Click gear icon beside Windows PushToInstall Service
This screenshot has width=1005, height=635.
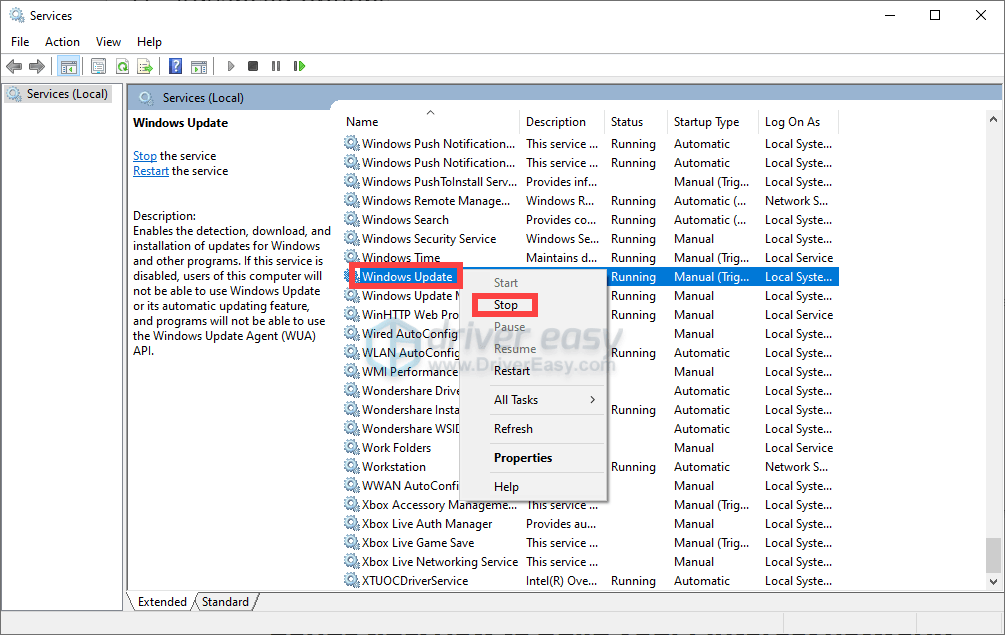point(351,181)
